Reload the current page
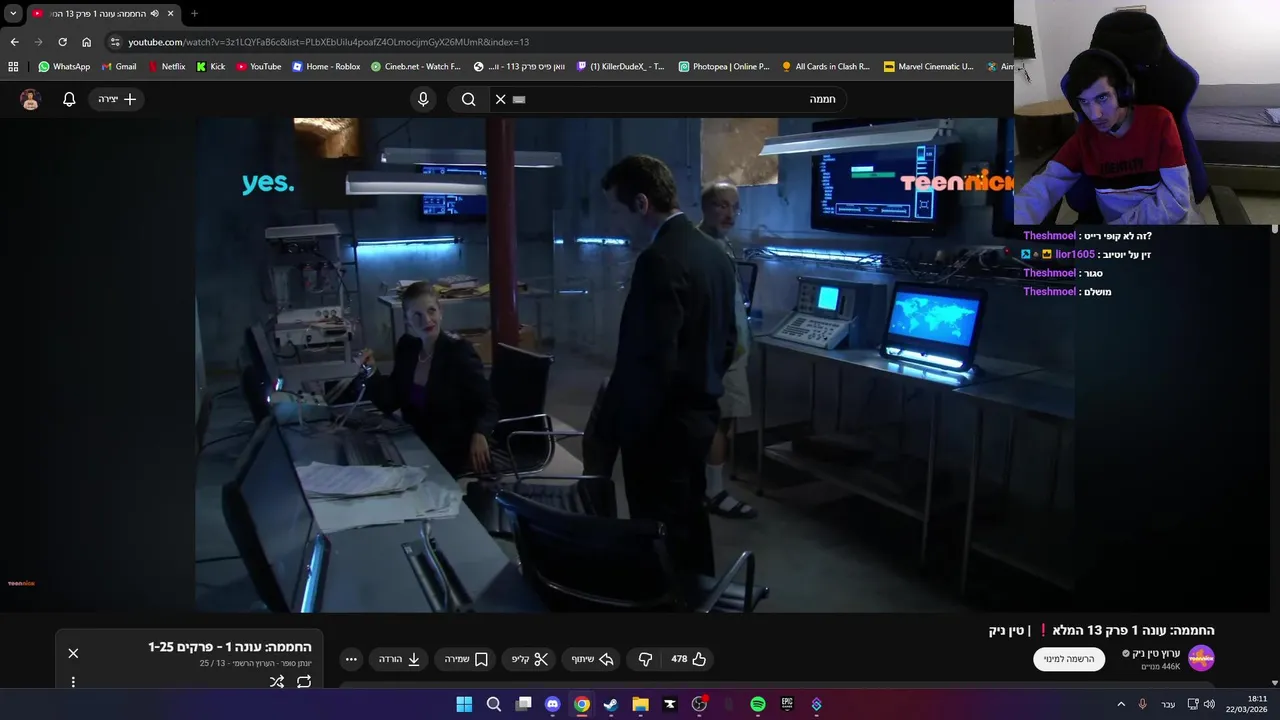 [62, 42]
